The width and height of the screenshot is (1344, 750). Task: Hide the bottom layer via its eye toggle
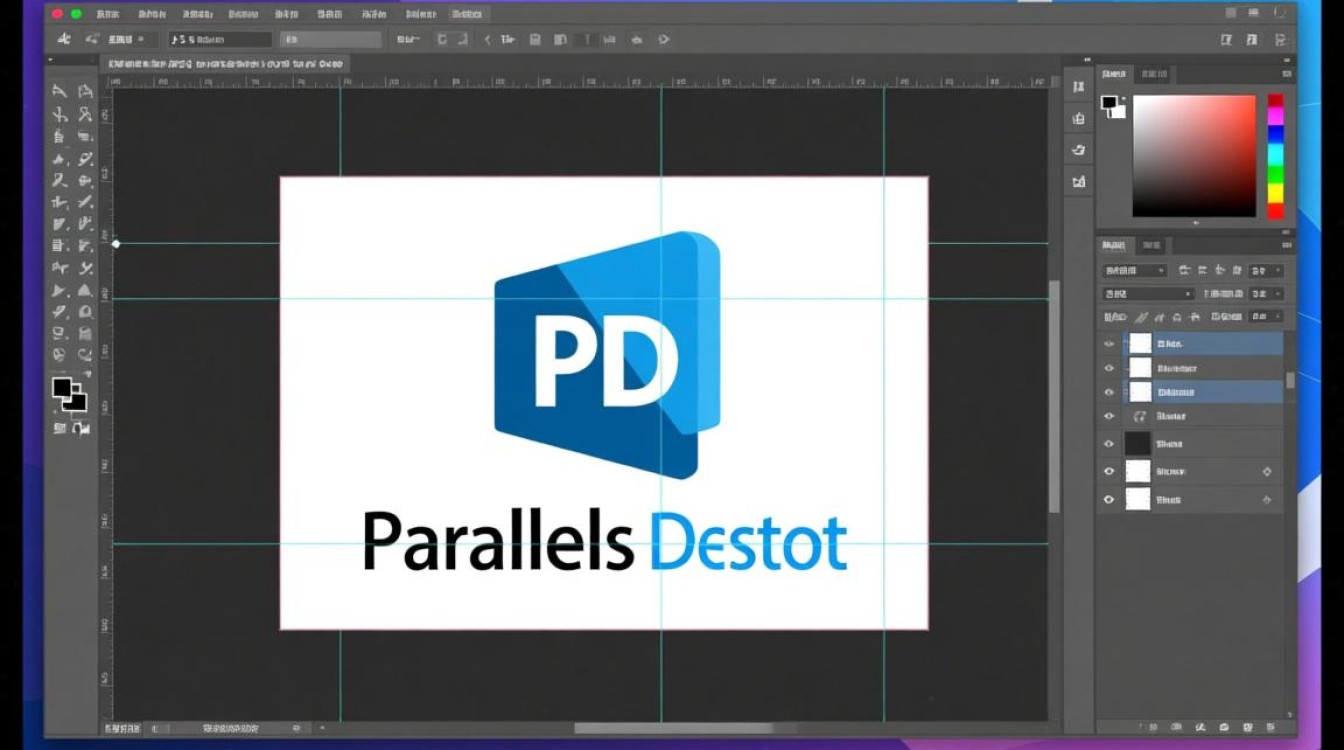click(x=1108, y=497)
